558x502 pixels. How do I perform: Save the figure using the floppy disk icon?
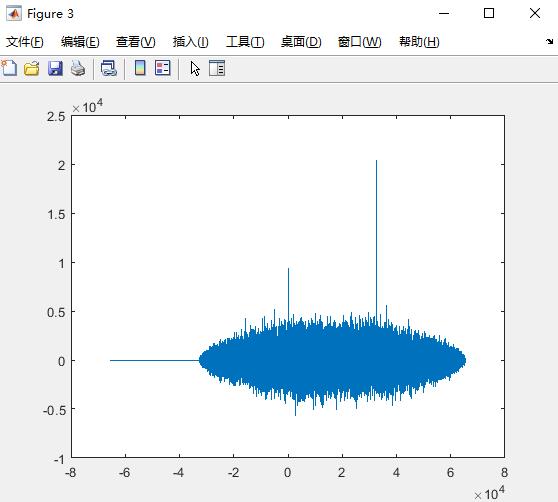pyautogui.click(x=55, y=68)
